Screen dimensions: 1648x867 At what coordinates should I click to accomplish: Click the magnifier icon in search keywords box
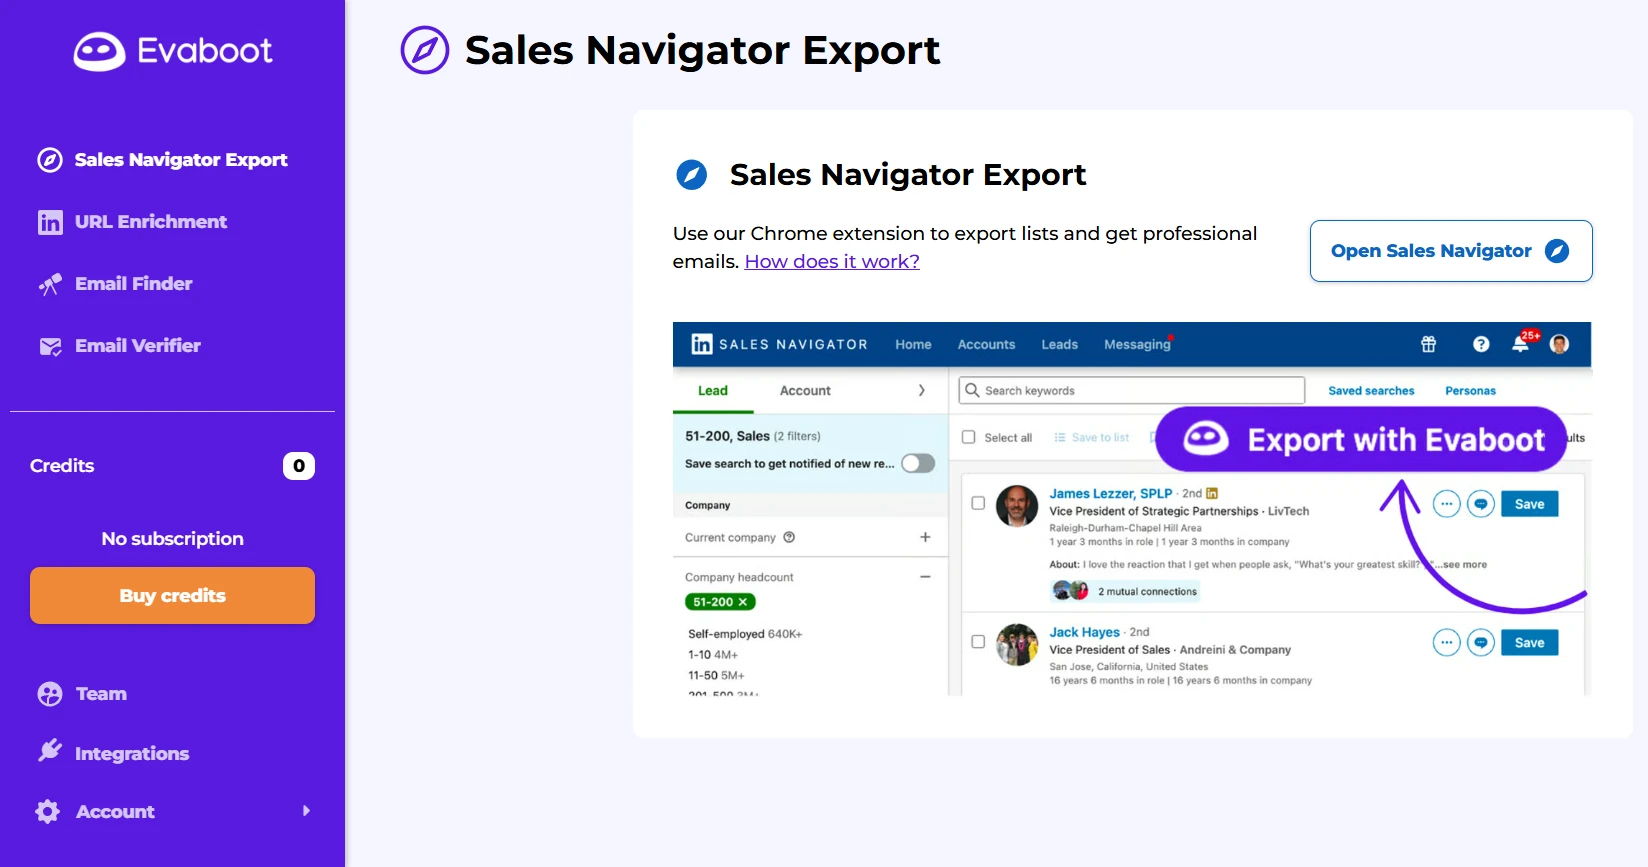coord(972,390)
